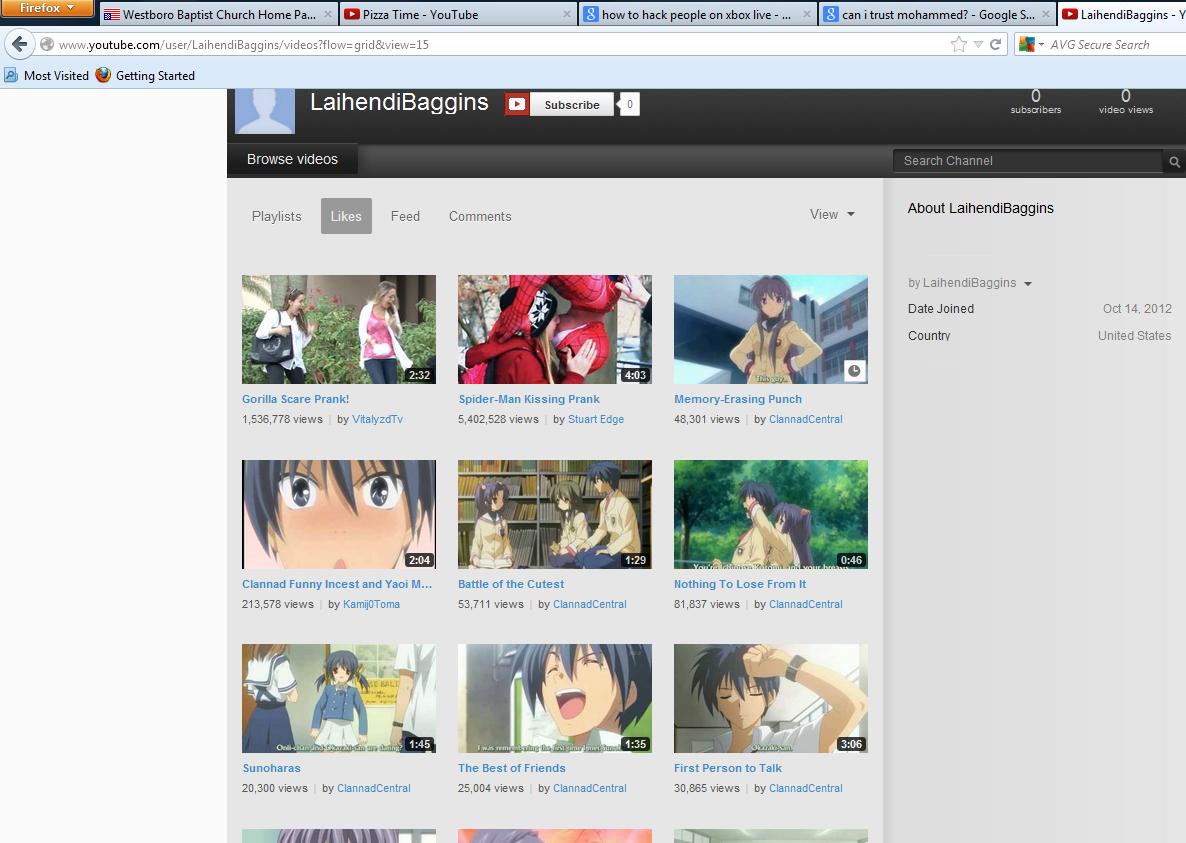Switch to Pizza Time - YouTube tab

click(457, 14)
